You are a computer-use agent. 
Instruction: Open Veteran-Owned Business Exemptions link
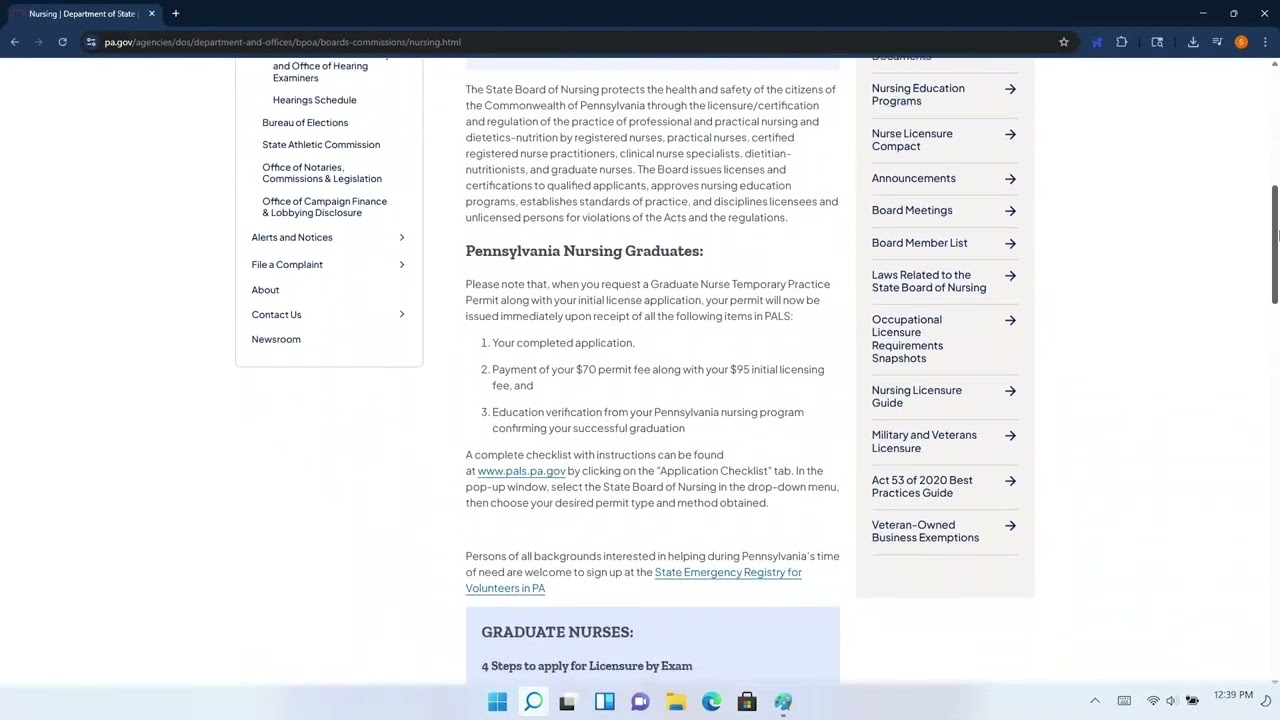(925, 531)
